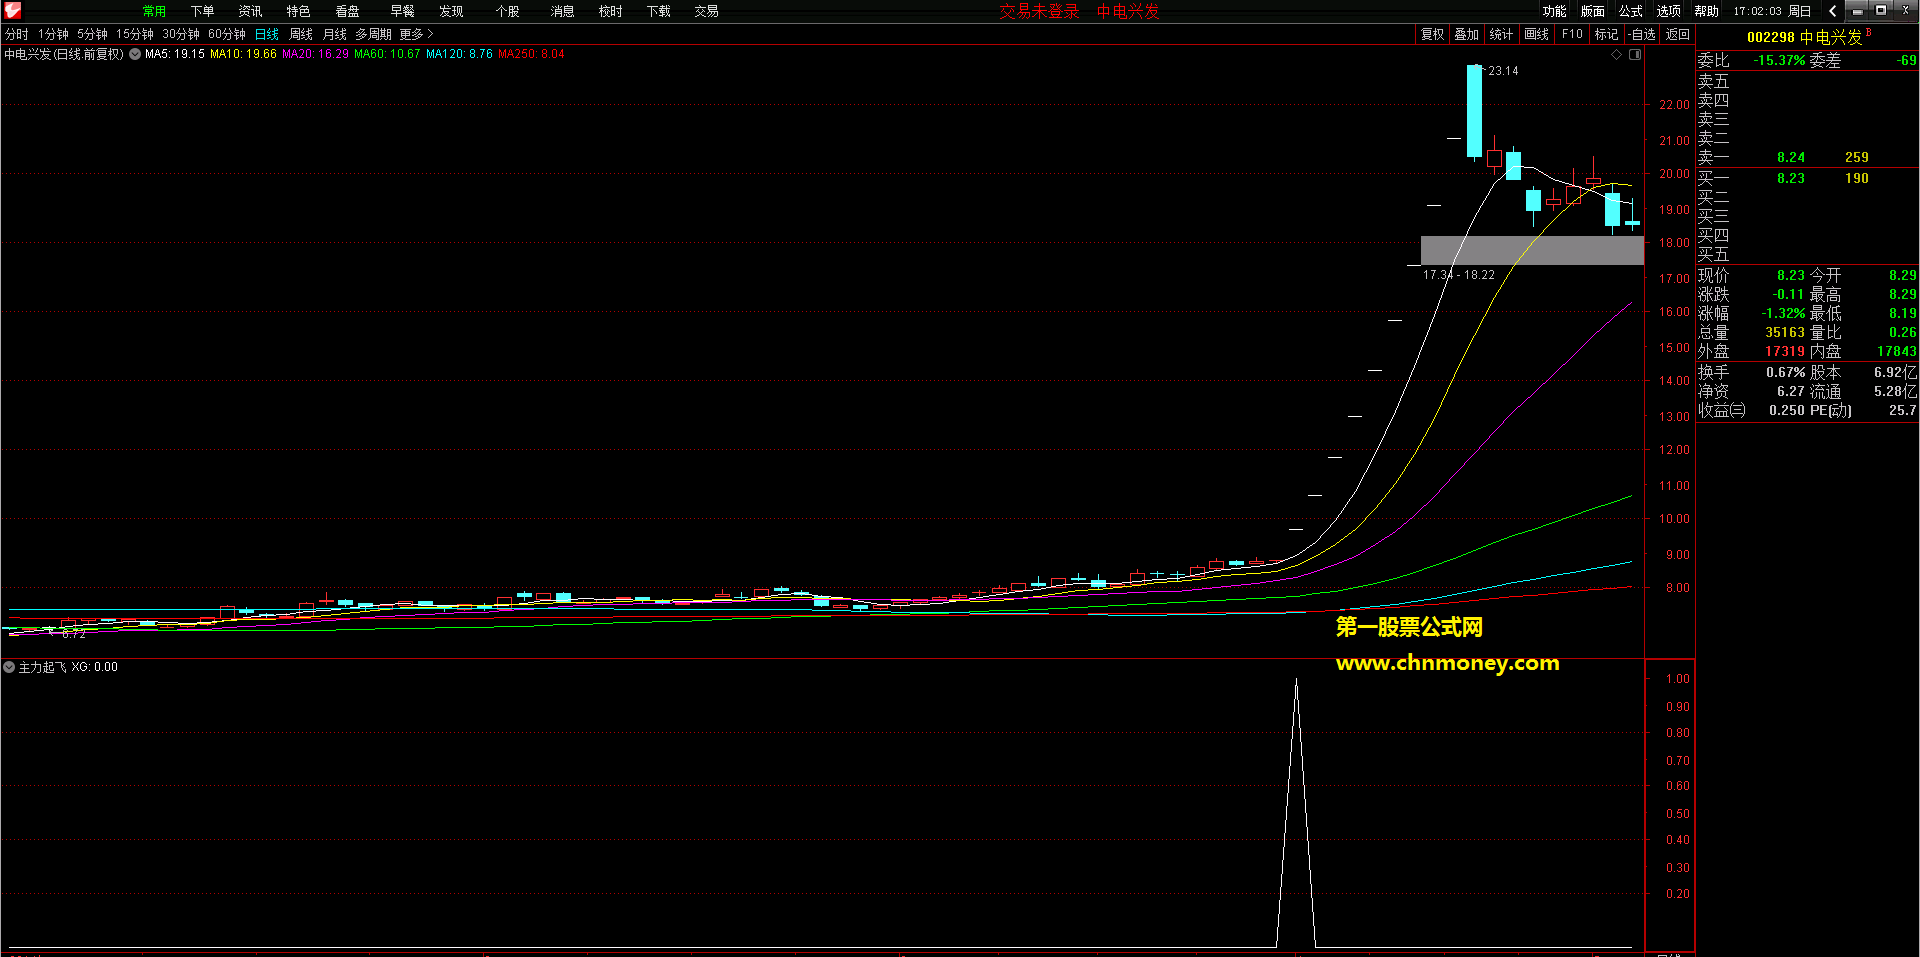Click the 返回 return button

pyautogui.click(x=1677, y=34)
